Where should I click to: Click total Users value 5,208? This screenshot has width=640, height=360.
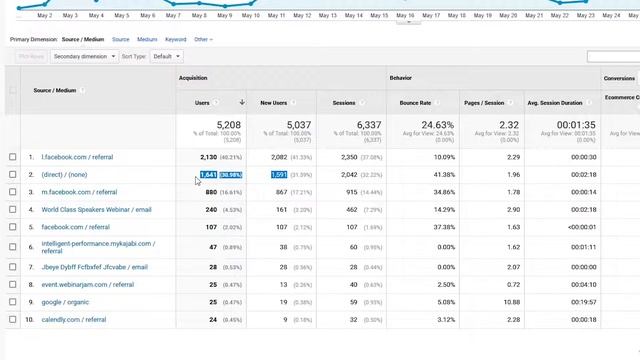(x=229, y=125)
